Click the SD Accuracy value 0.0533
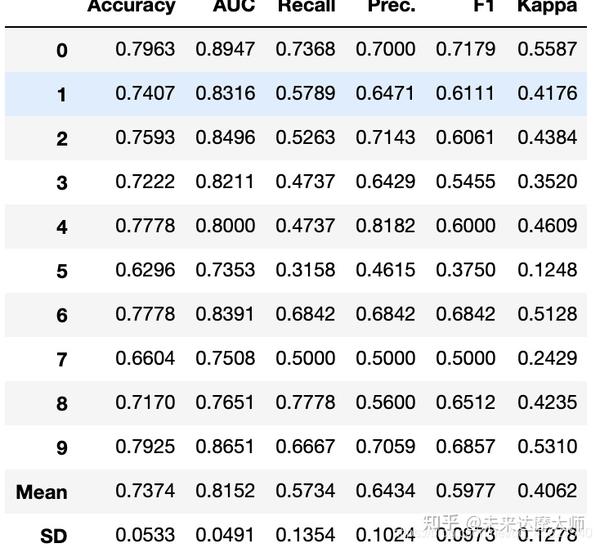The width and height of the screenshot is (600, 548). (145, 535)
